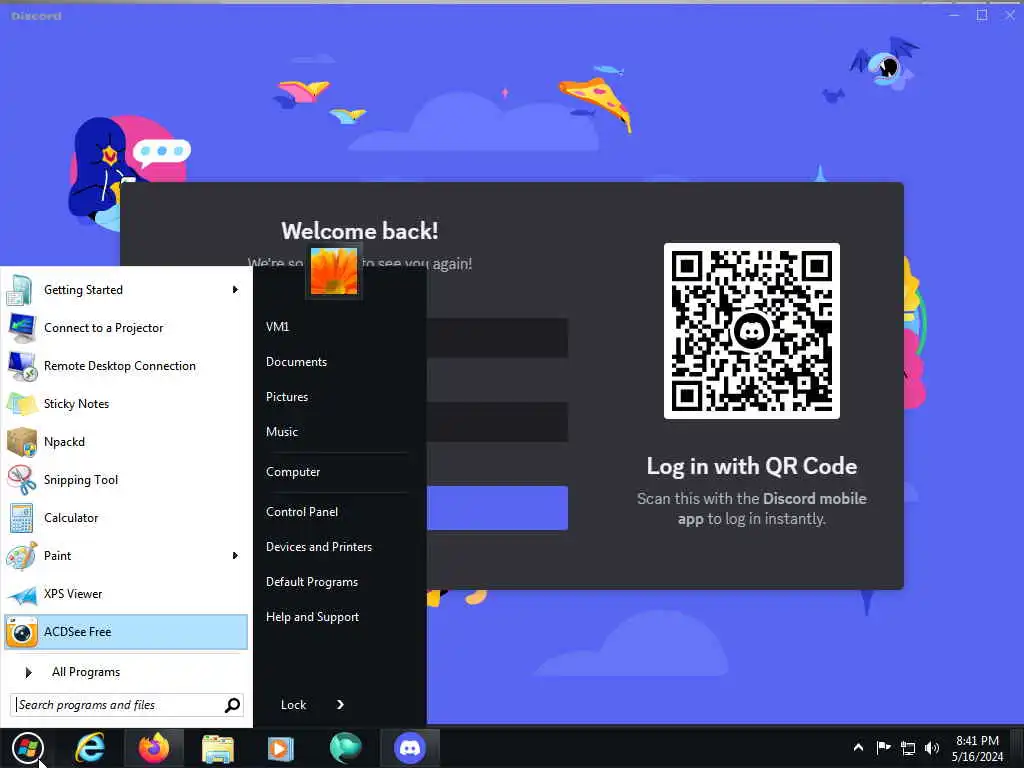Open the Action Center flag tray icon

883,748
